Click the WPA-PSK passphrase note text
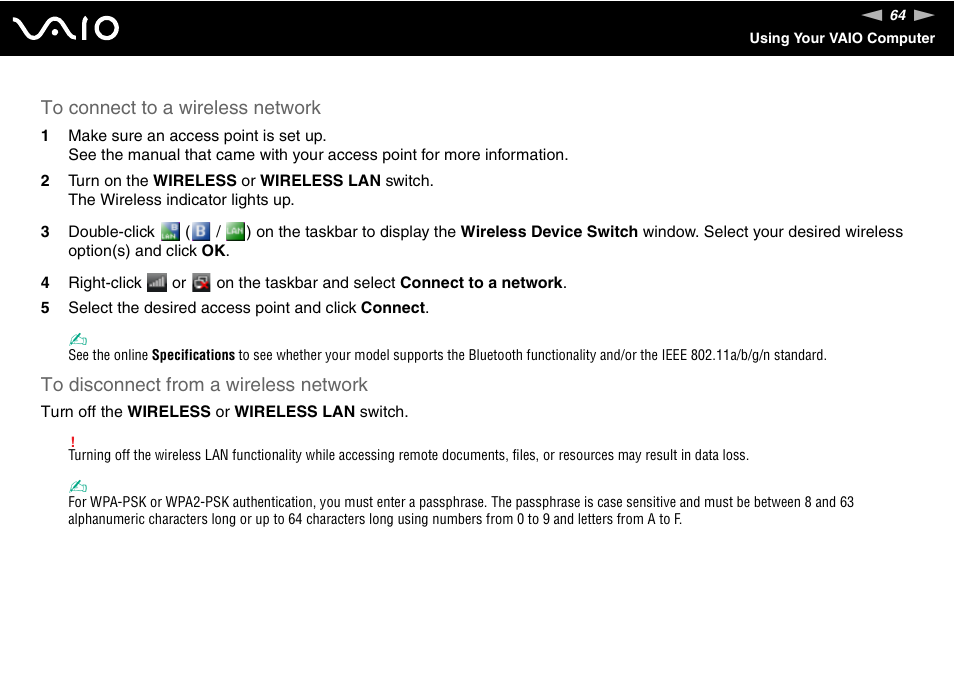 coord(461,511)
